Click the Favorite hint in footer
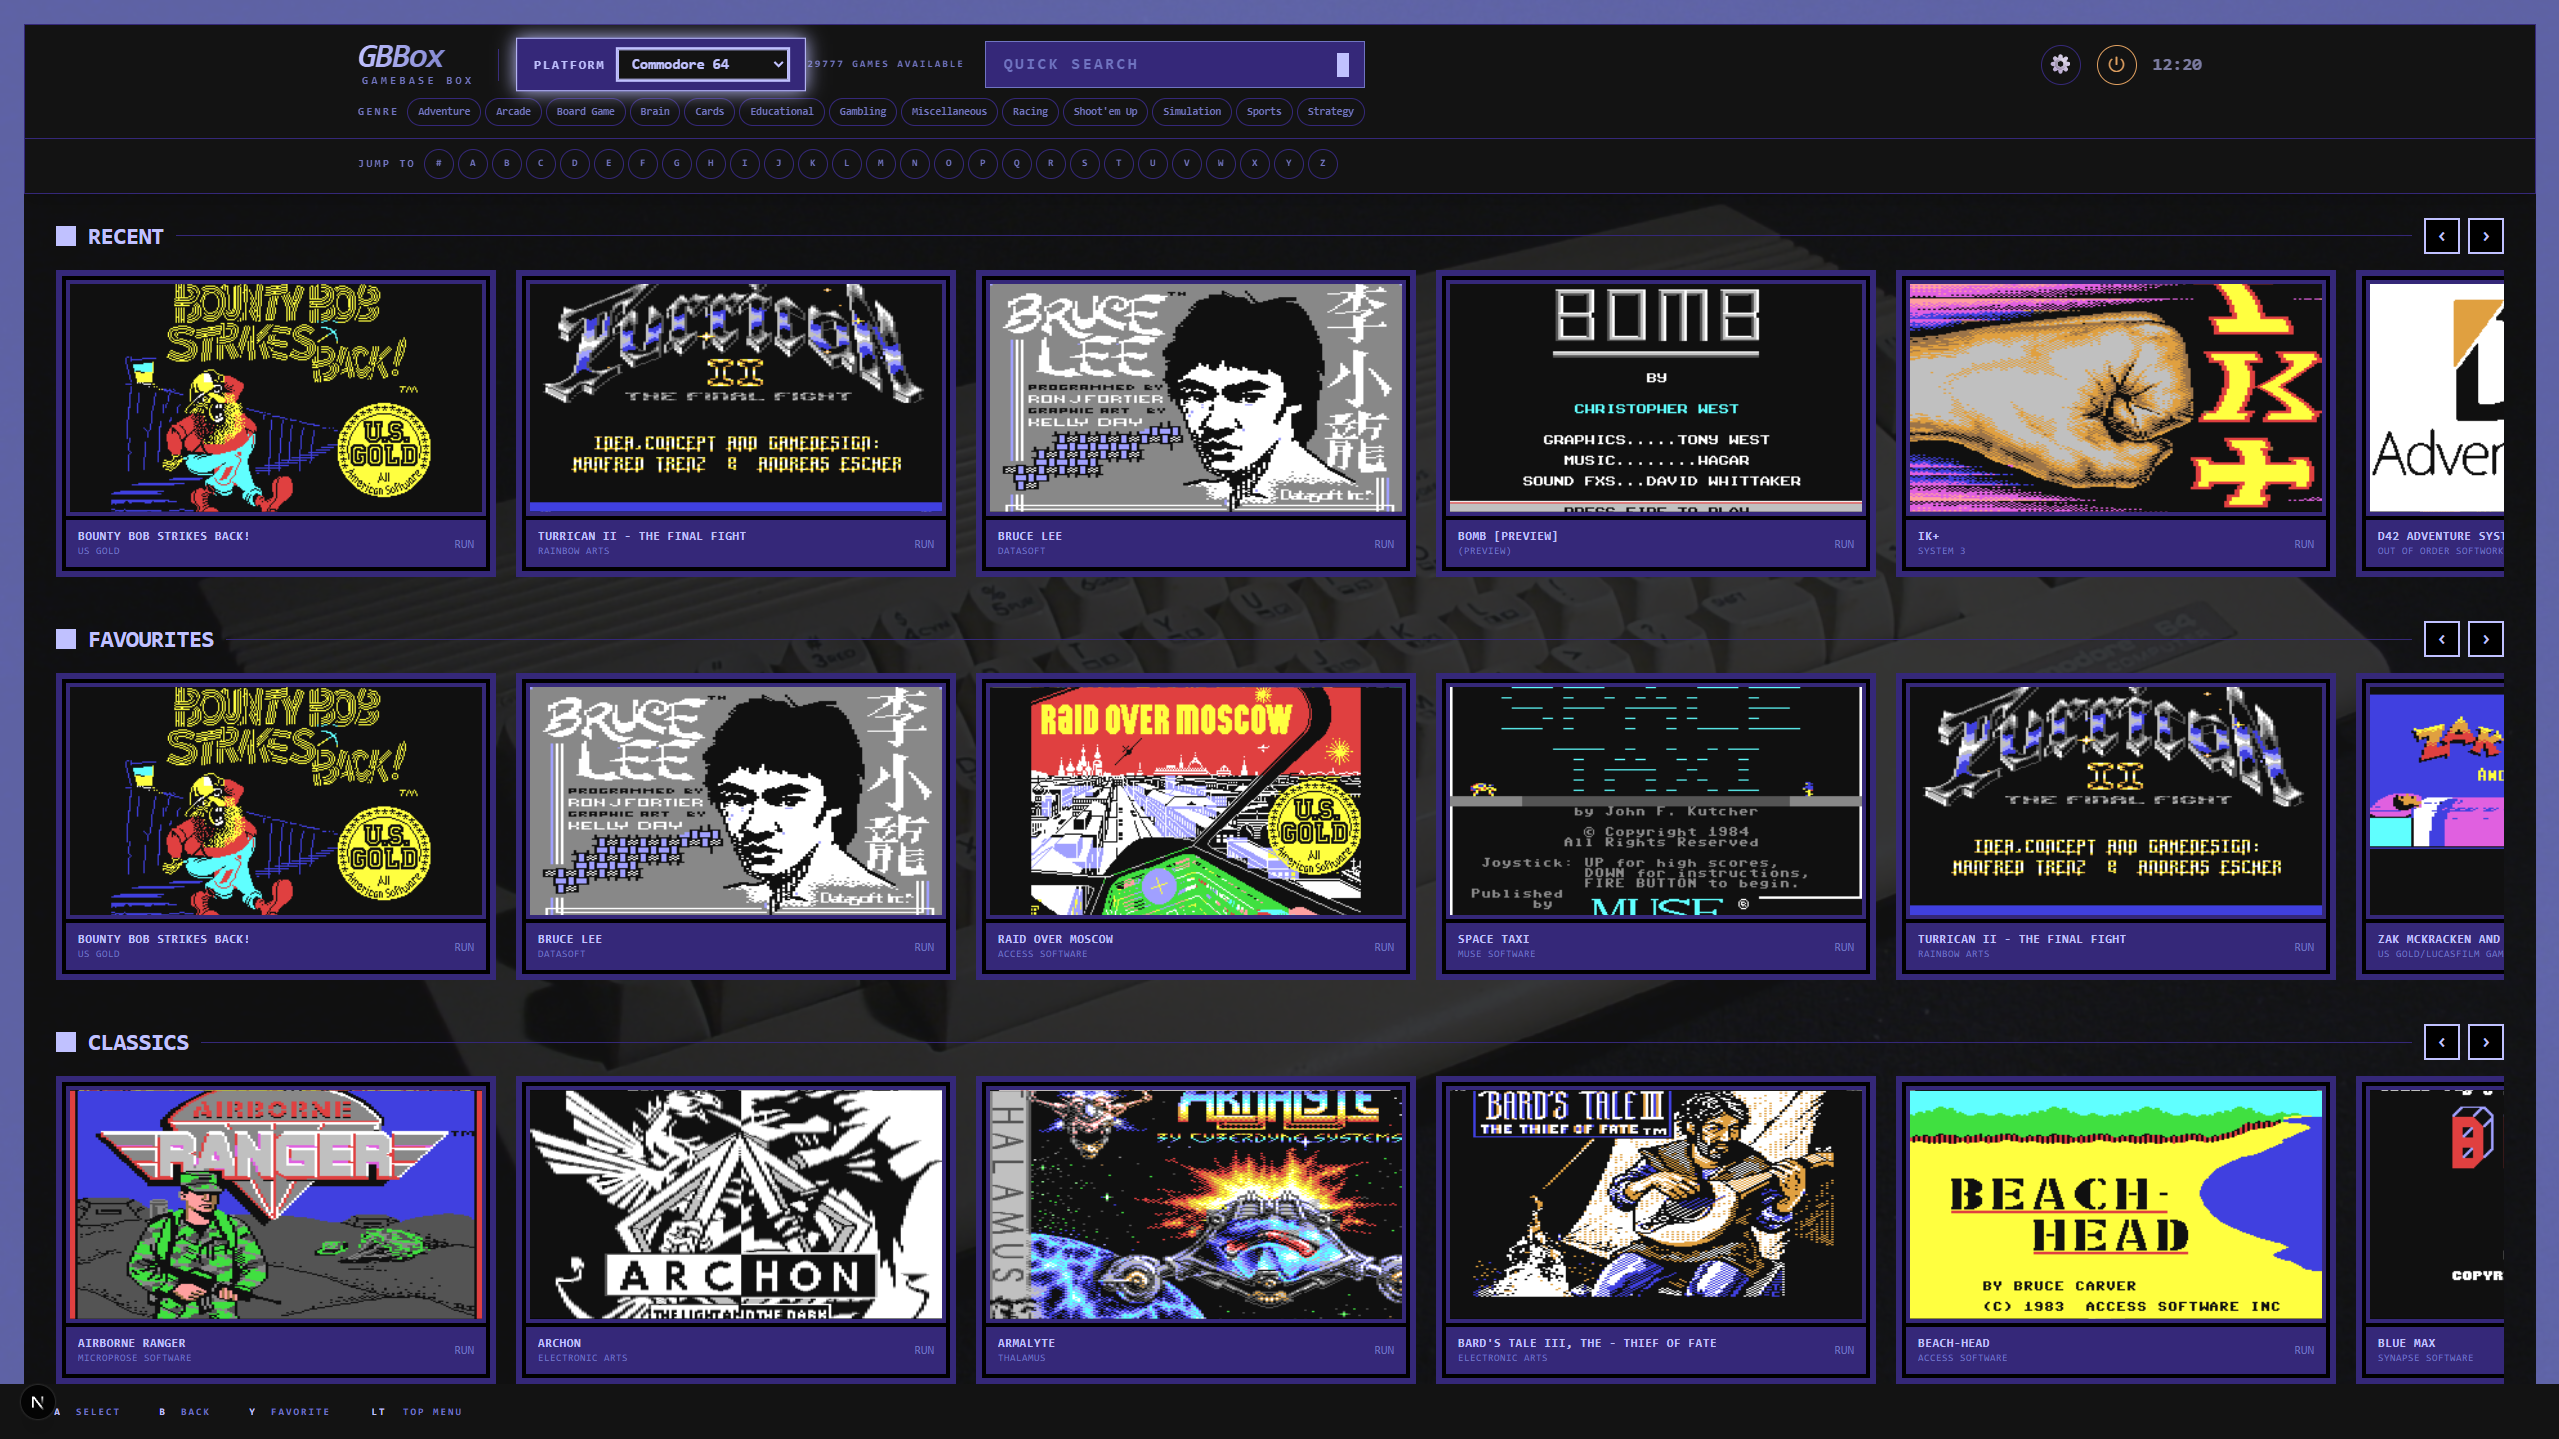 289,1412
